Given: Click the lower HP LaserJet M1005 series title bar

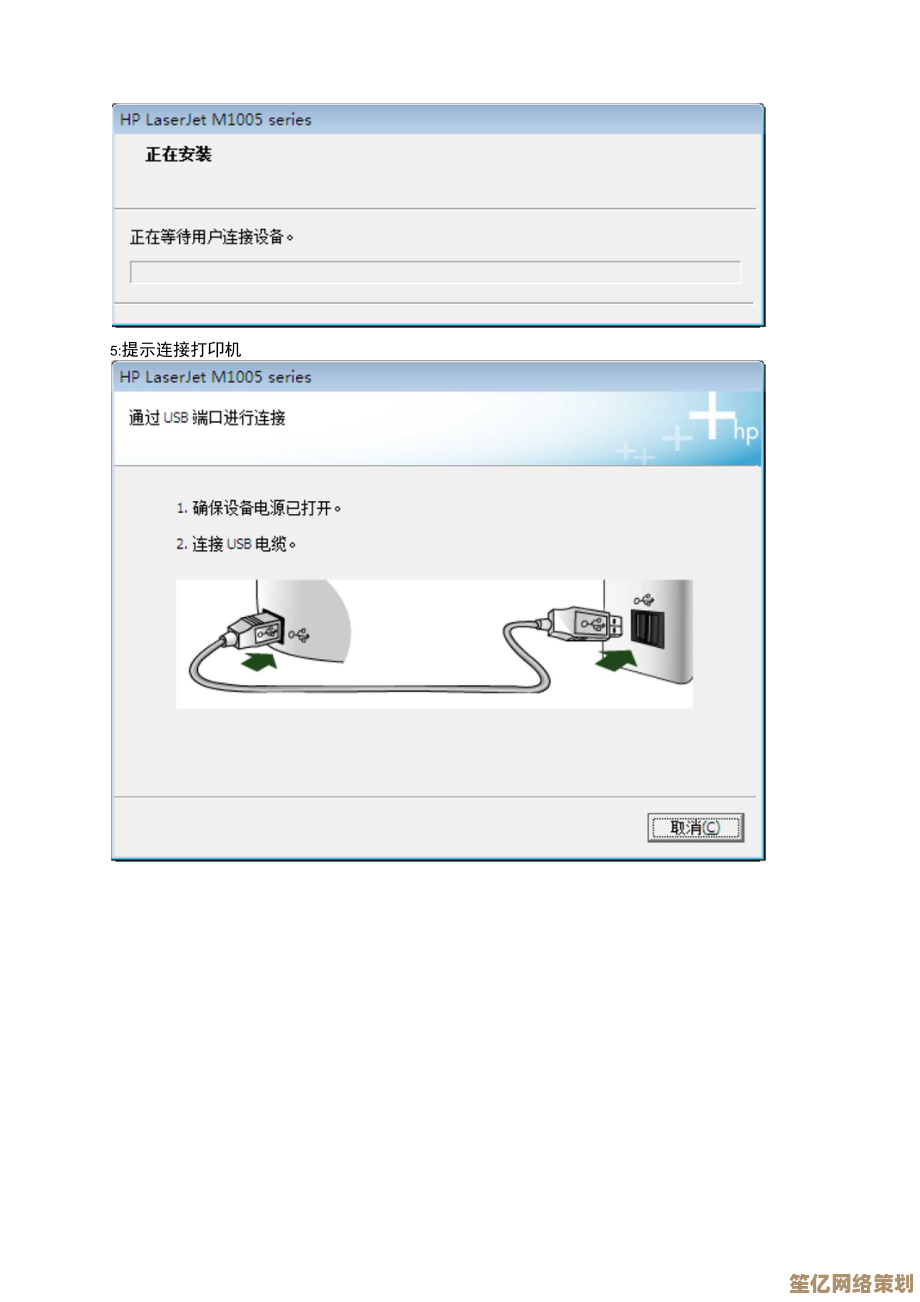Looking at the screenshot, I should point(438,377).
